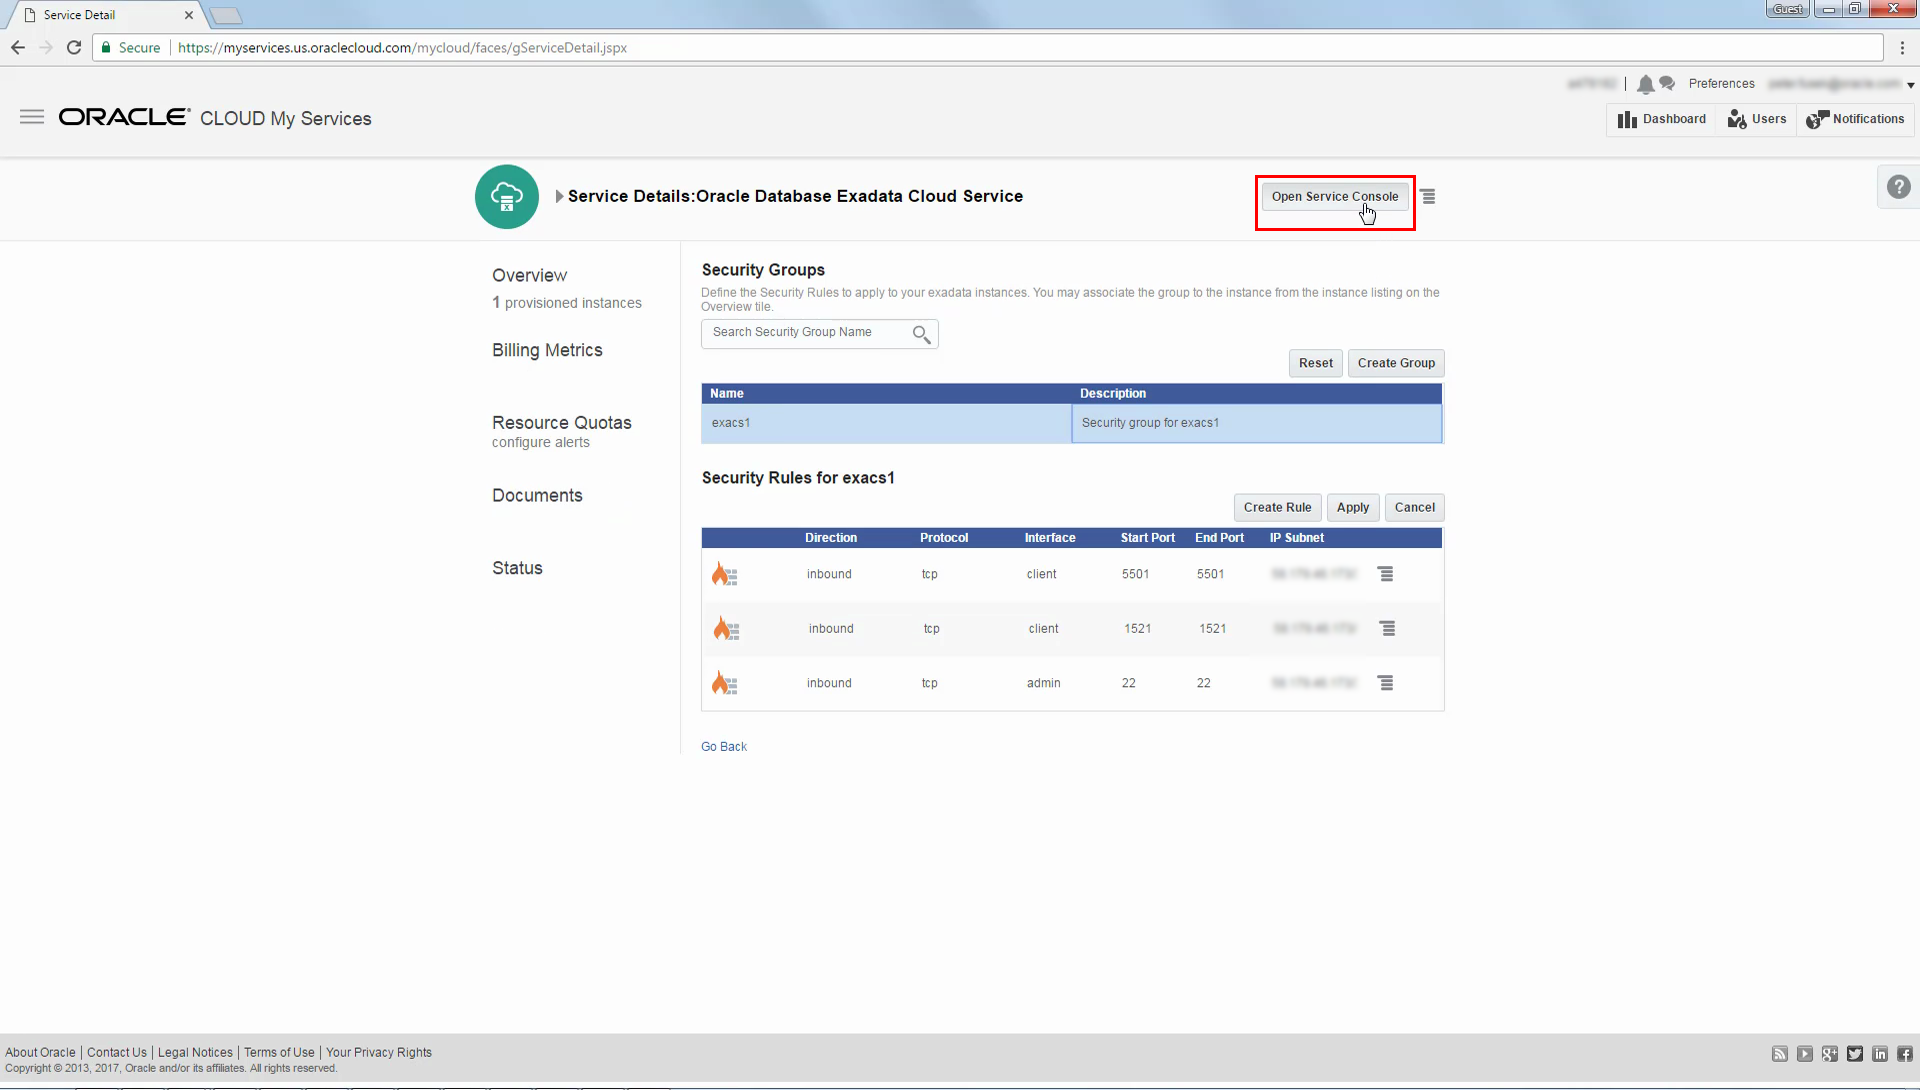Screen dimensions: 1920x1090
Task: Open the Users page
Action: 1757,119
